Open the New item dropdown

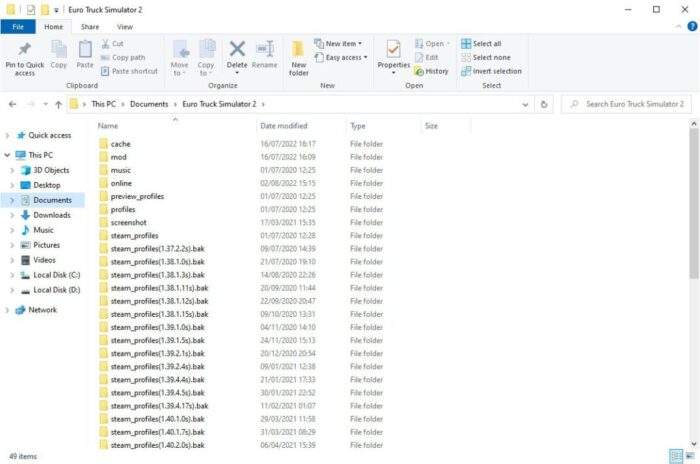pyautogui.click(x=338, y=43)
